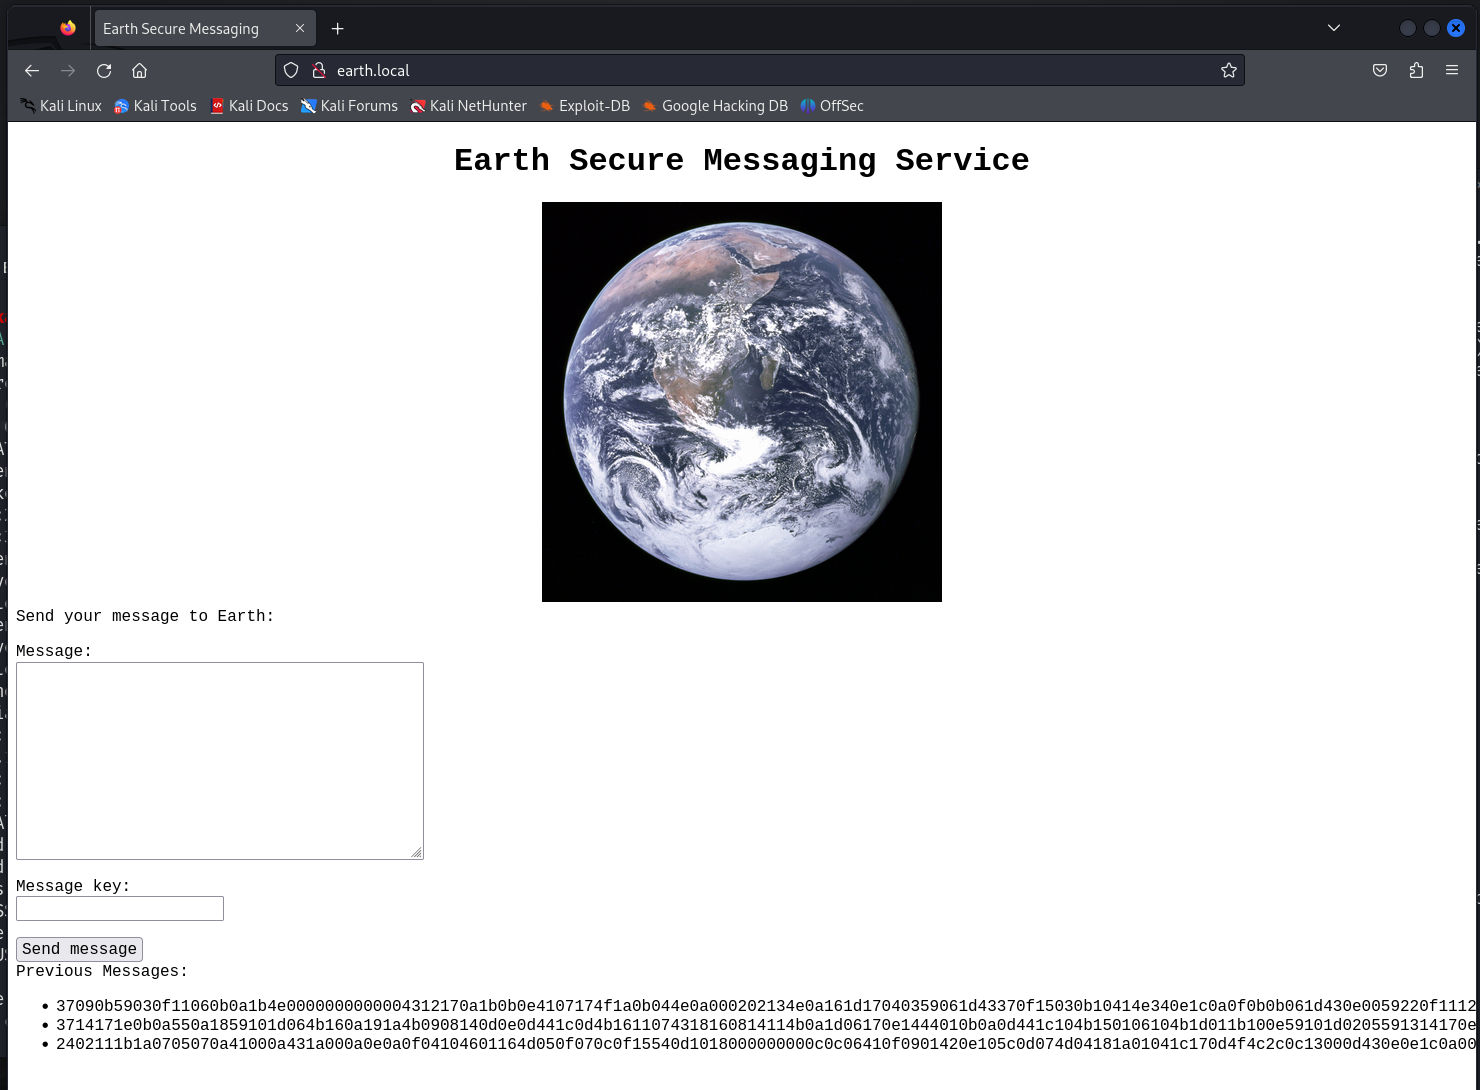Click the Send your message to Earth text
1480x1090 pixels.
(145, 616)
